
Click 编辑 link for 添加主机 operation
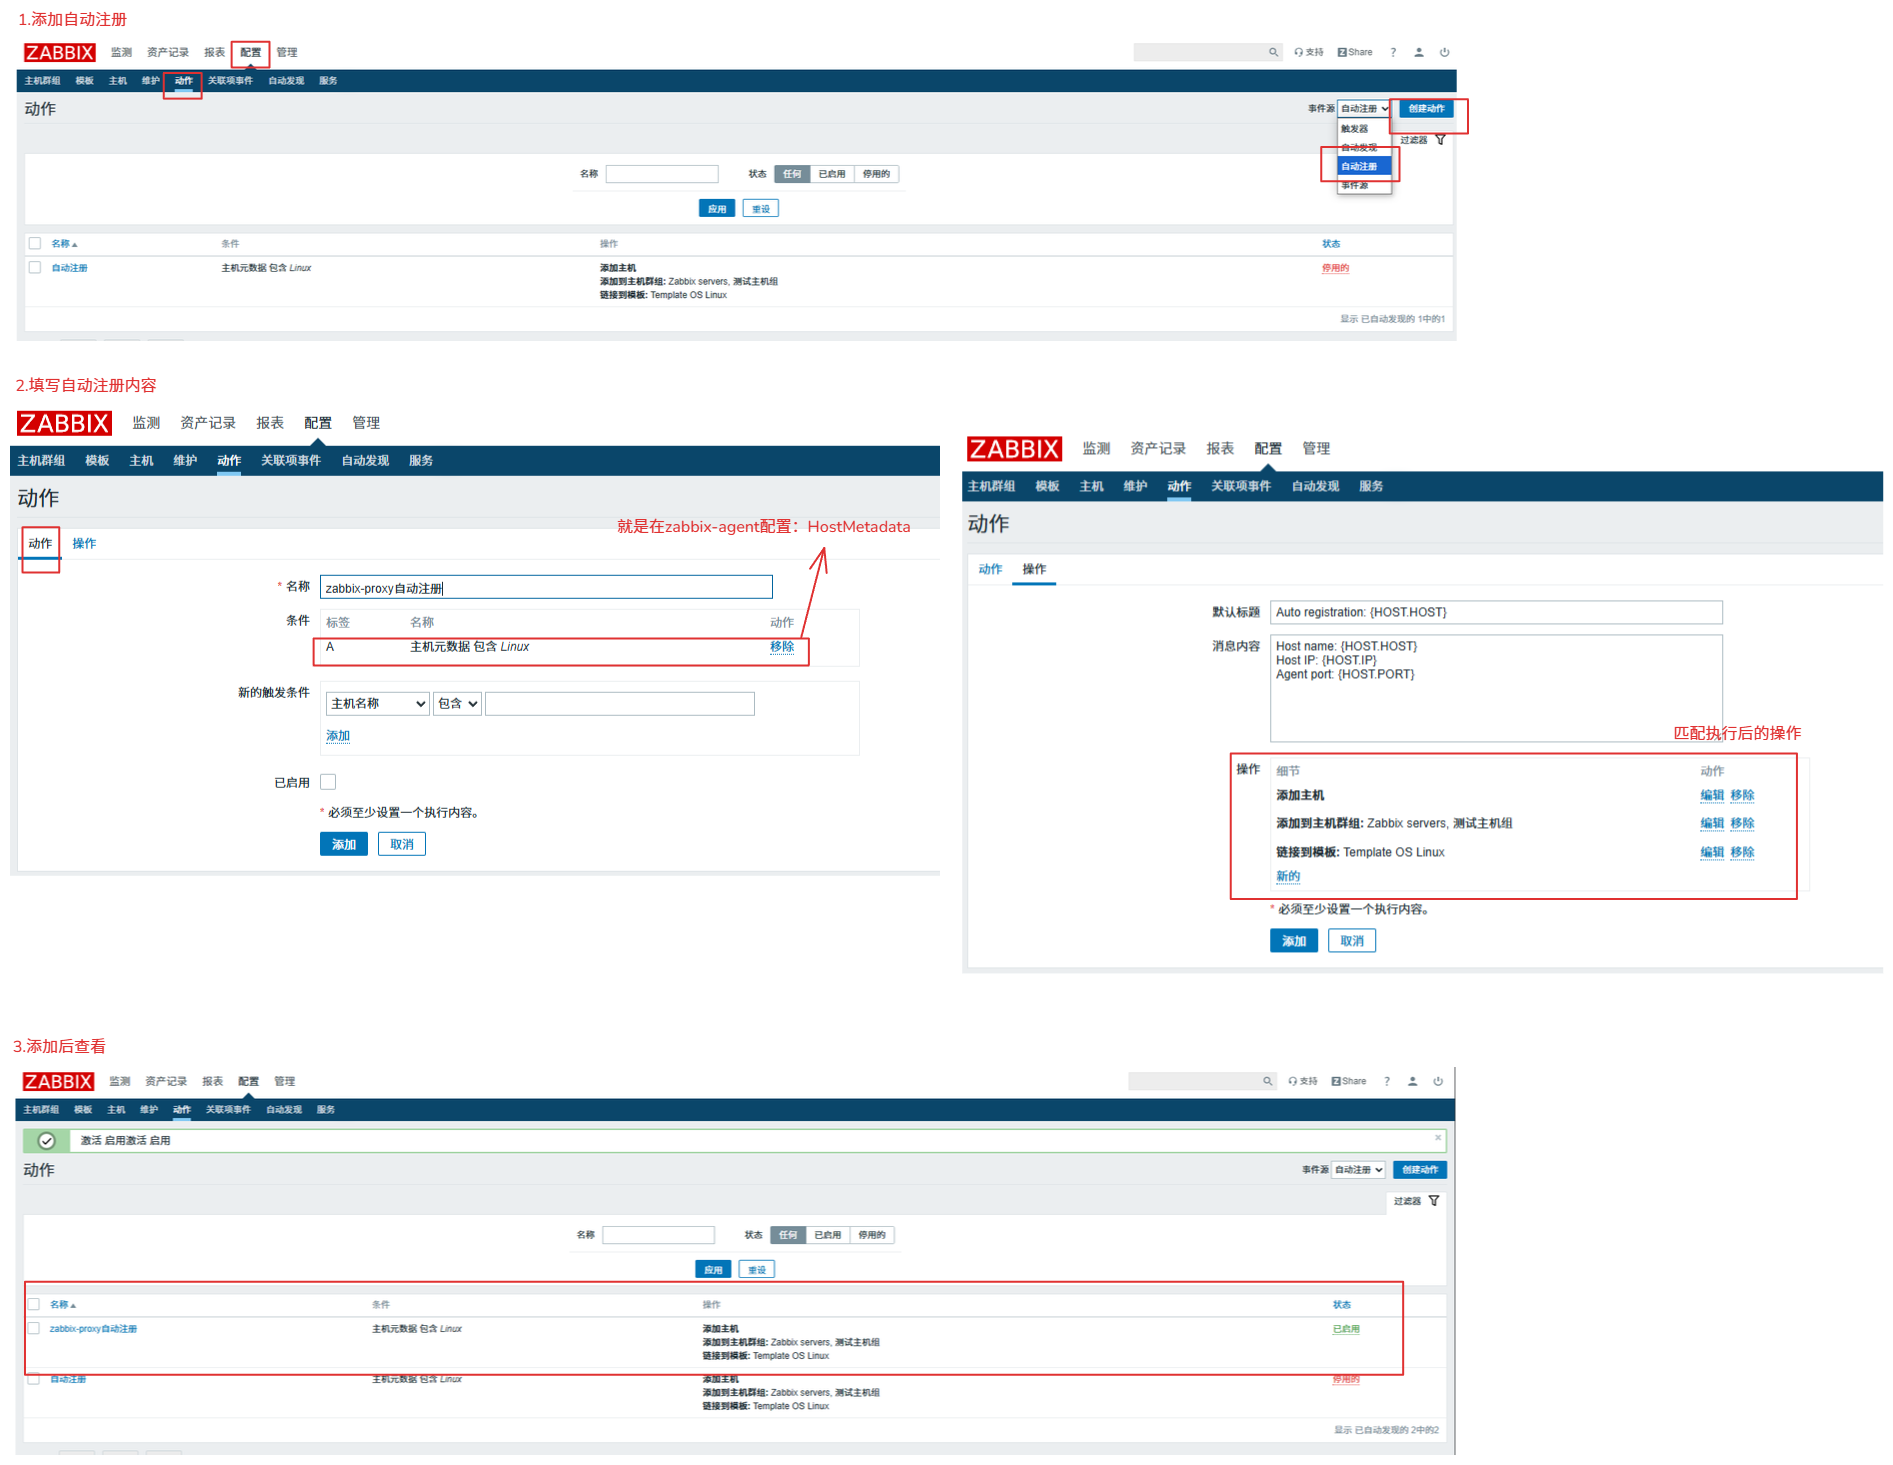click(1712, 795)
